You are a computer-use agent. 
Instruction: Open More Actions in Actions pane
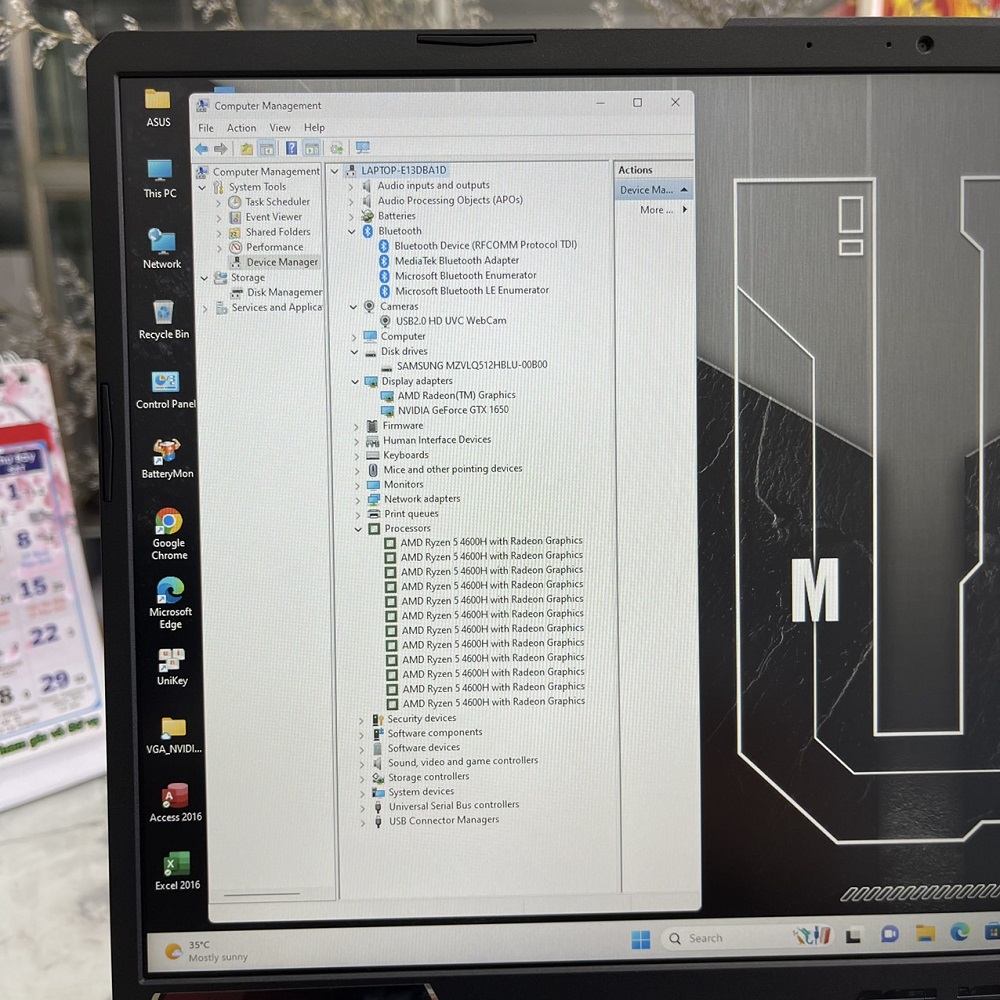pos(663,210)
